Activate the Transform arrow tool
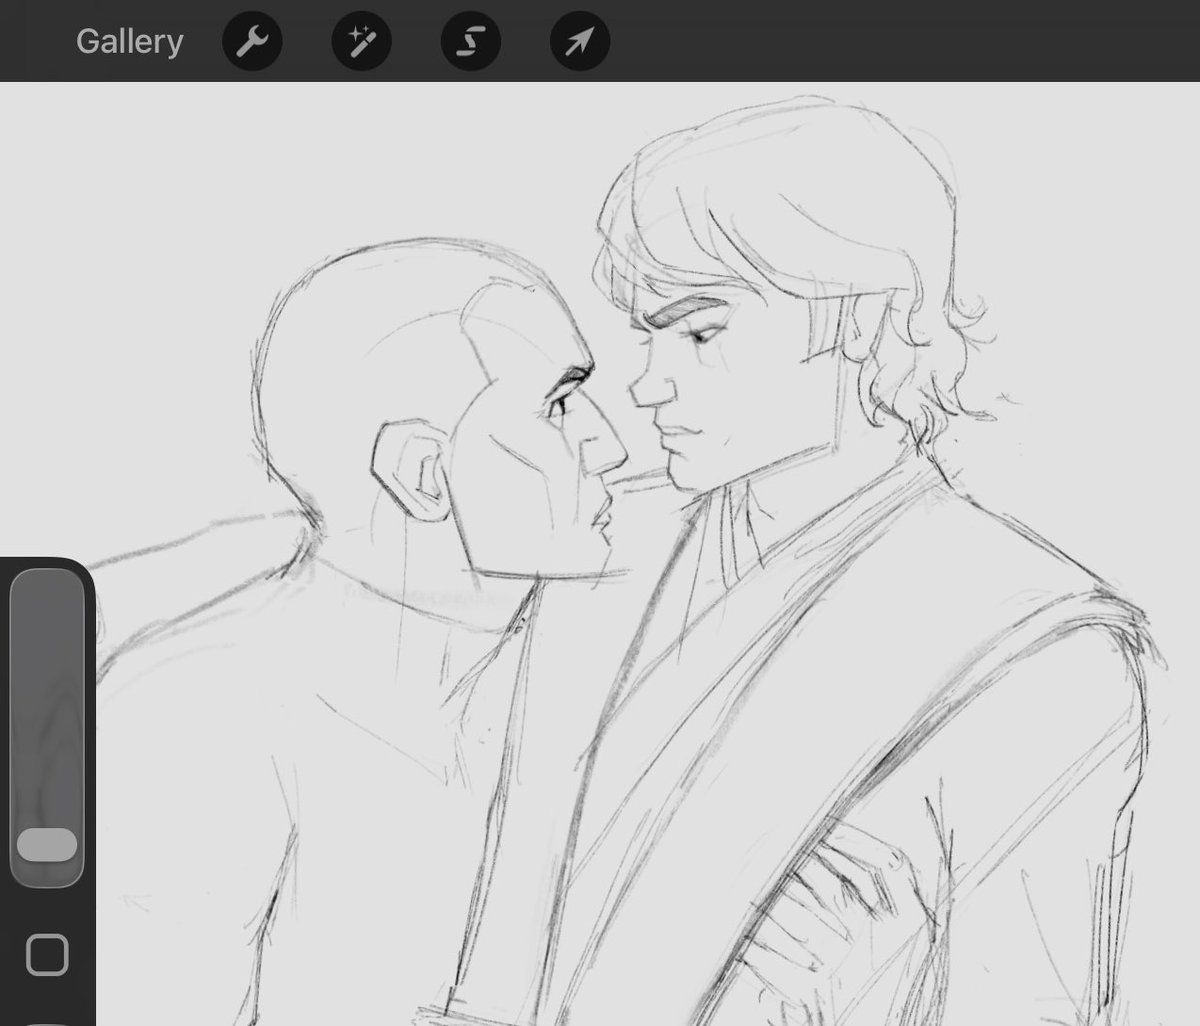 pos(580,41)
